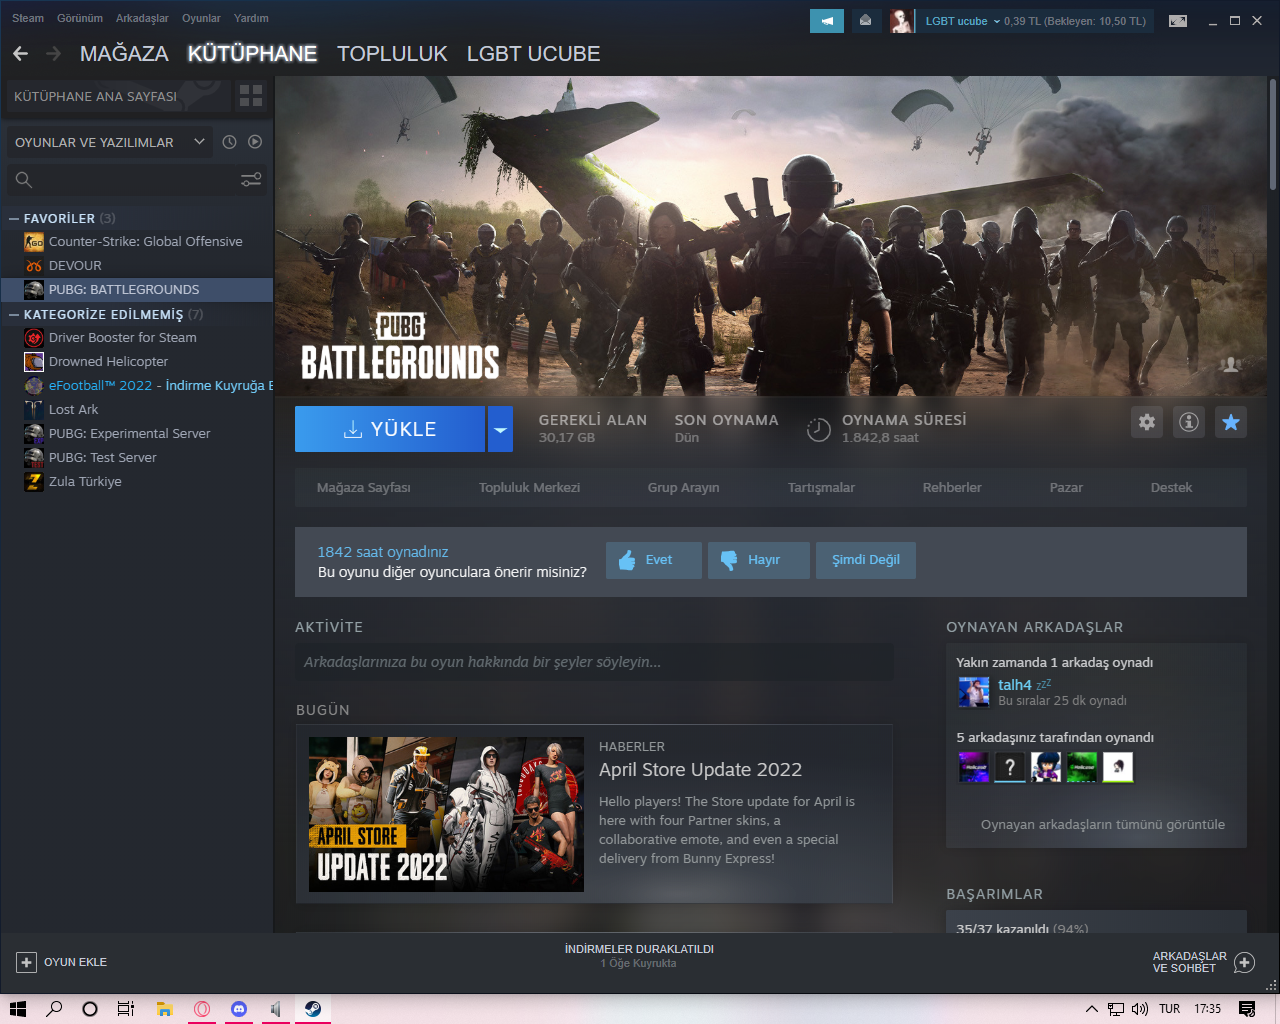Go forward with the right arrow
The width and height of the screenshot is (1280, 1024).
click(54, 54)
